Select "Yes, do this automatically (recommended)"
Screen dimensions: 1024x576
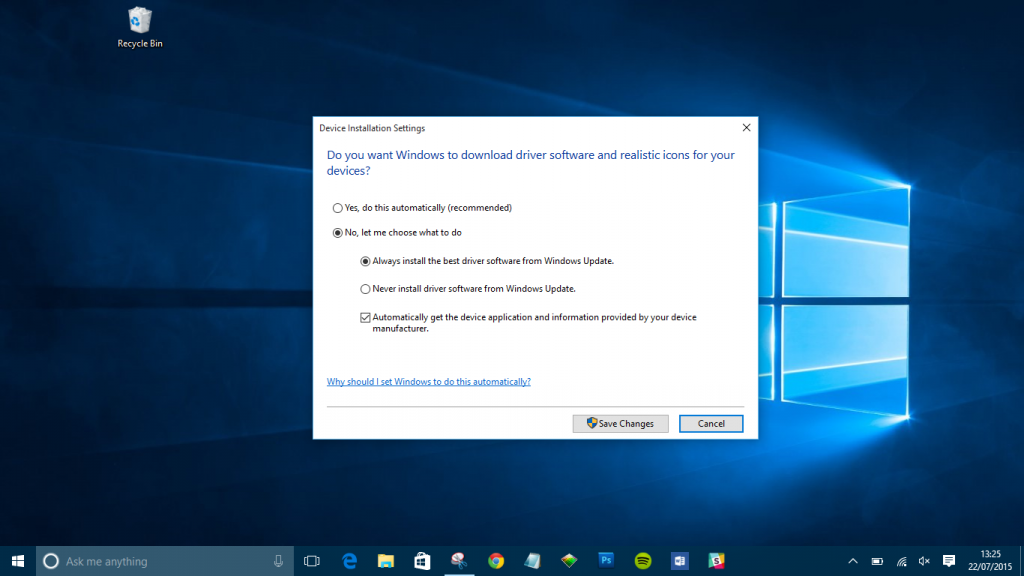tap(337, 208)
